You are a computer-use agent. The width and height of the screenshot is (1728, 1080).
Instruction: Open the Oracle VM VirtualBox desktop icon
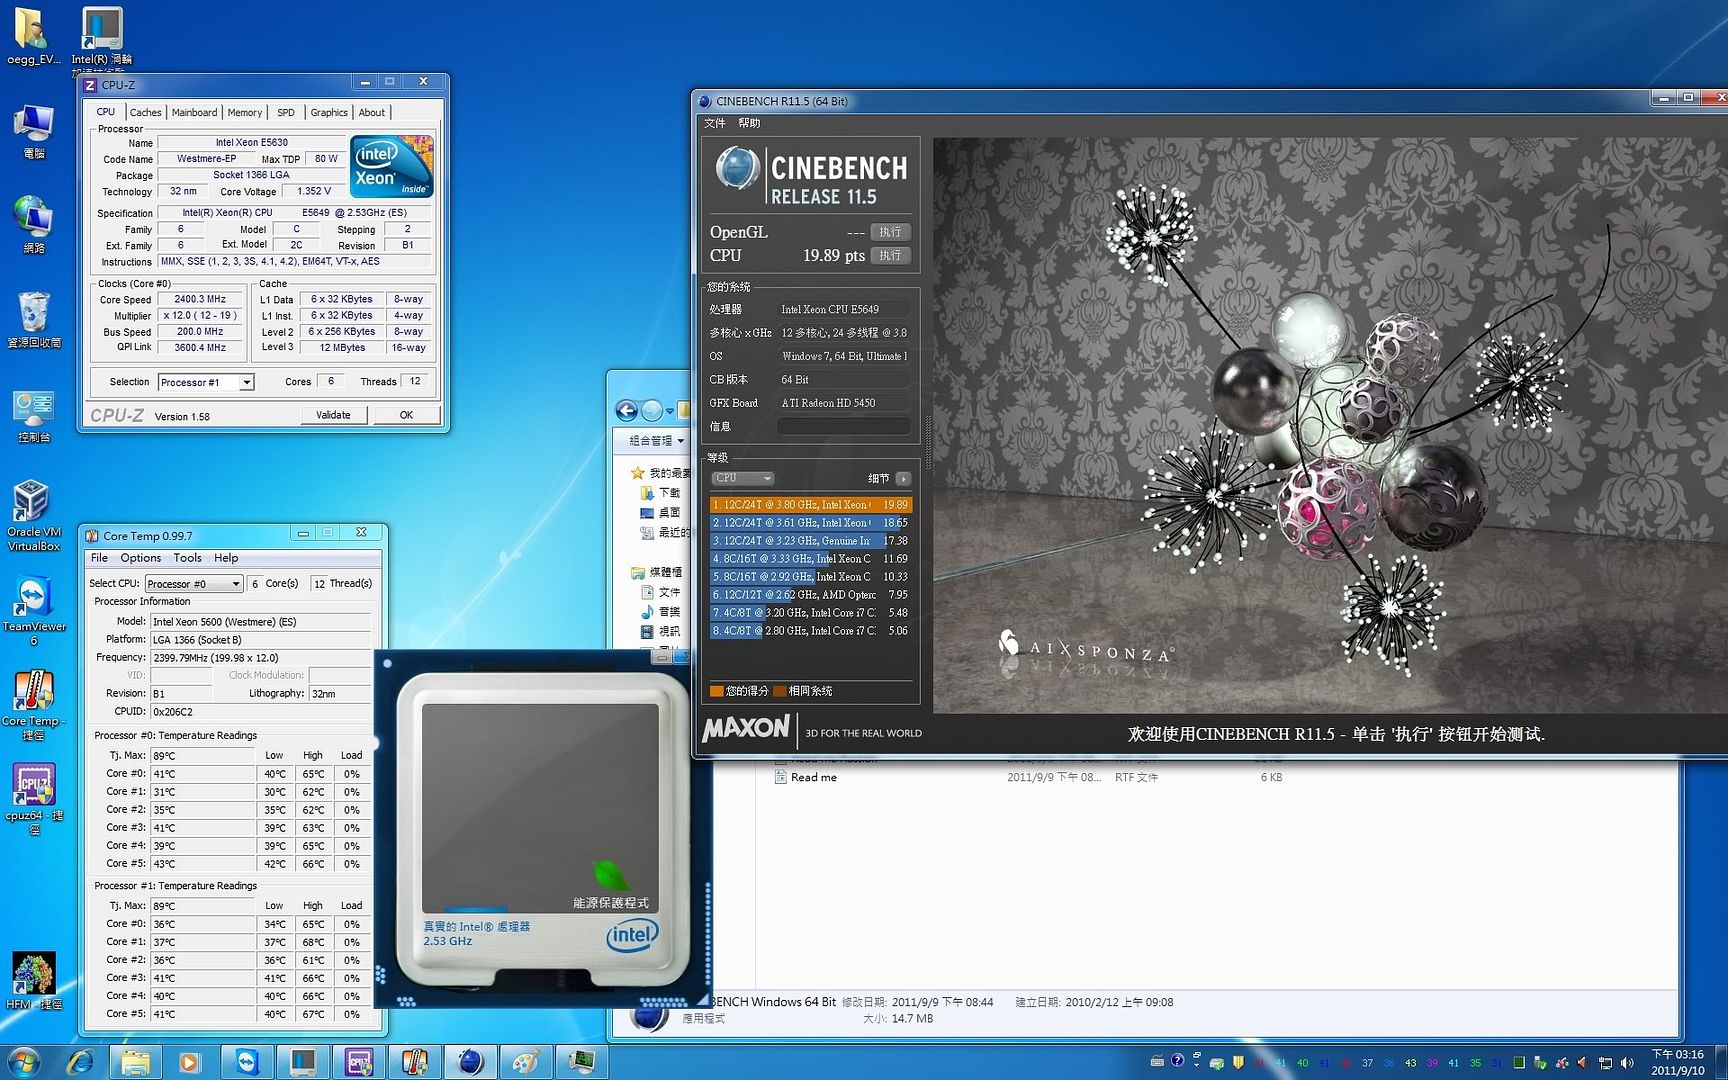[33, 516]
